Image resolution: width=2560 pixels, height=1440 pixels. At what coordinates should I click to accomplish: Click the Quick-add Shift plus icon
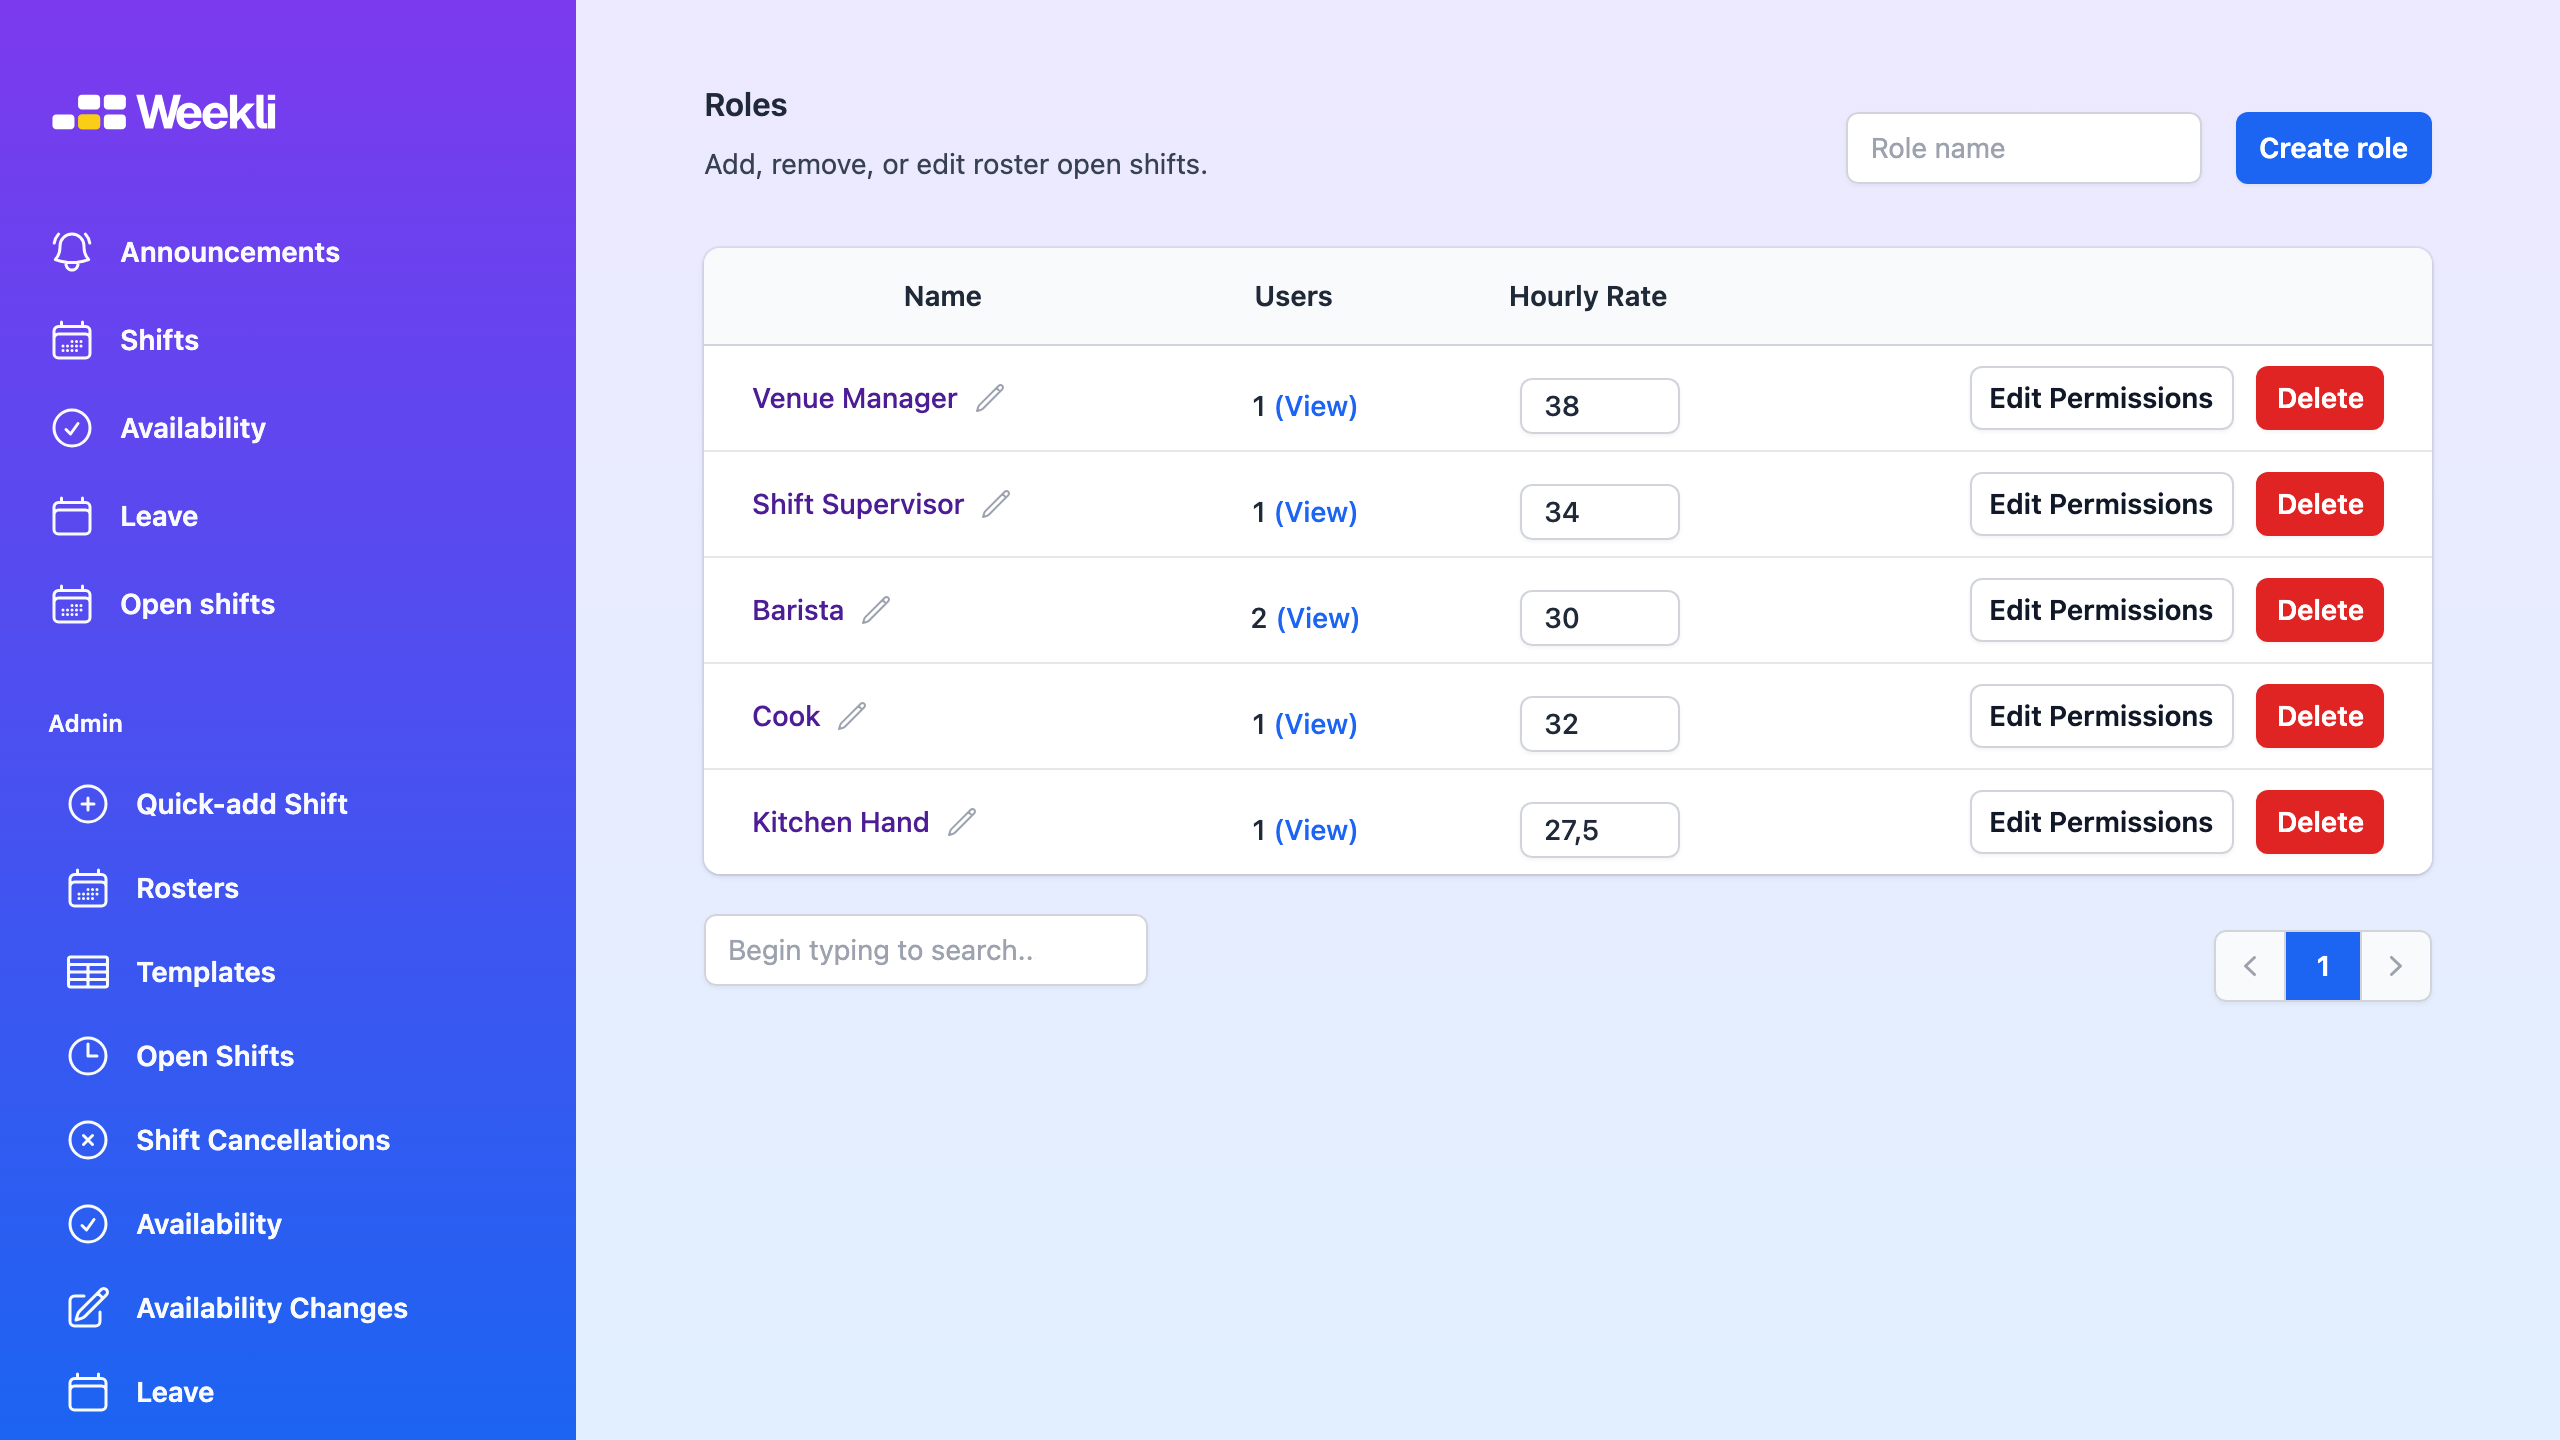click(x=88, y=804)
